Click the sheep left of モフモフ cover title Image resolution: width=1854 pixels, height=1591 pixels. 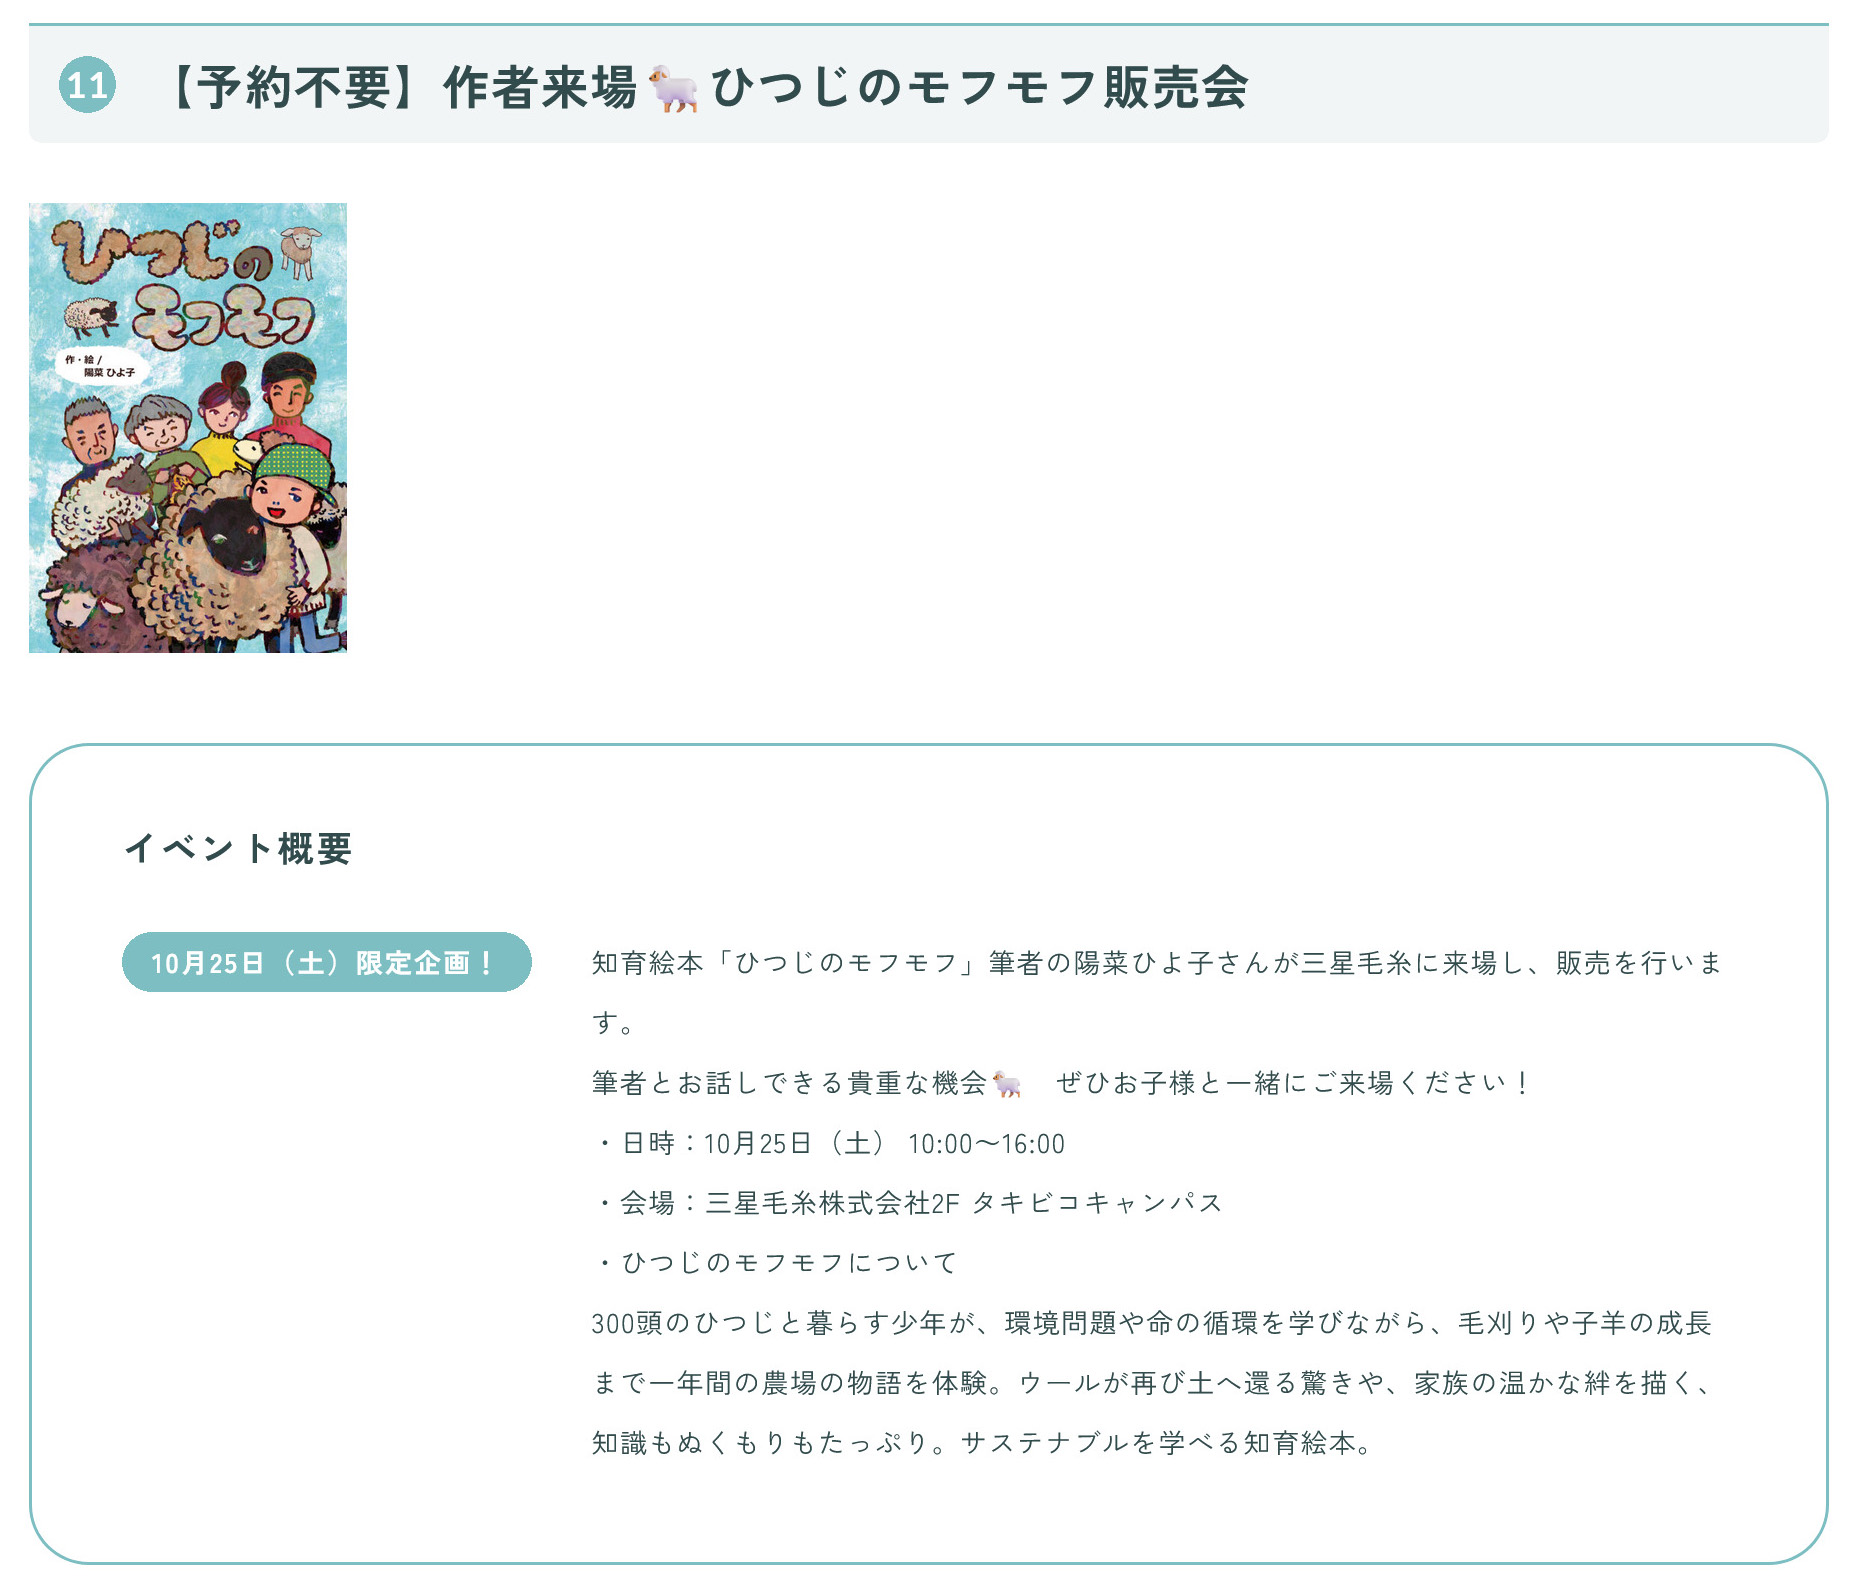[91, 317]
